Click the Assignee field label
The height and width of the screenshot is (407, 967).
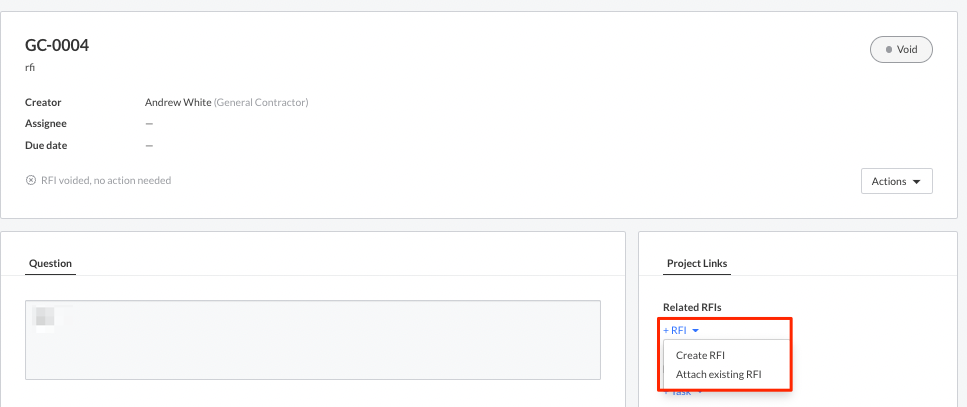(46, 124)
